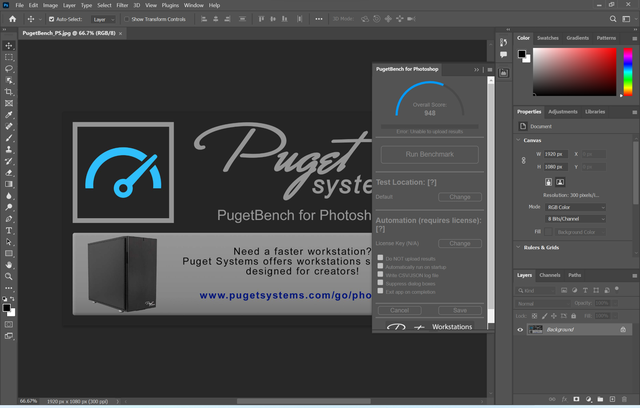Select the Rectangle shape tool
This screenshot has width=640, height=408.
click(9, 253)
